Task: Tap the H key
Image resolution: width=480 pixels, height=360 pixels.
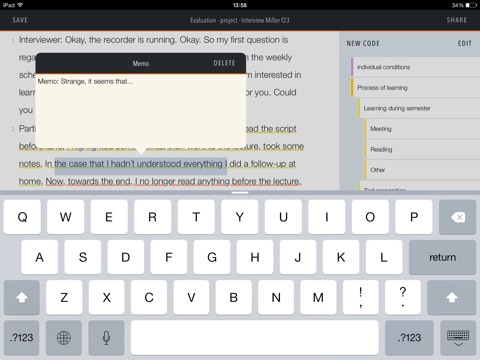Action: (x=255, y=257)
